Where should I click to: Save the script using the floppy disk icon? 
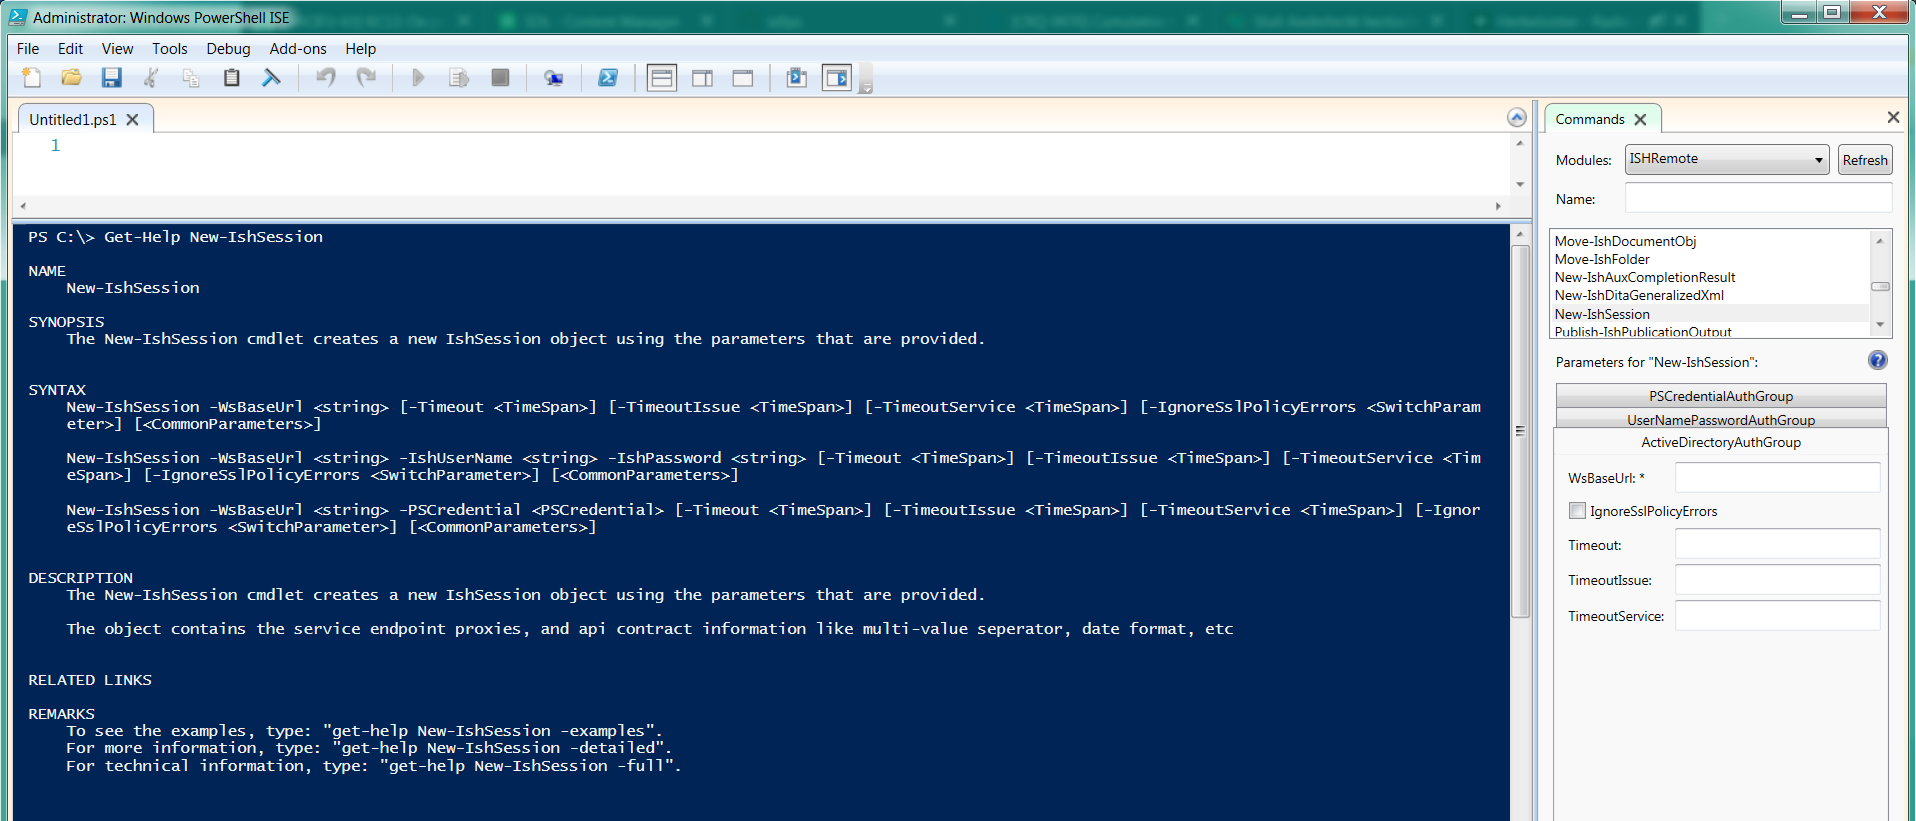coord(111,78)
